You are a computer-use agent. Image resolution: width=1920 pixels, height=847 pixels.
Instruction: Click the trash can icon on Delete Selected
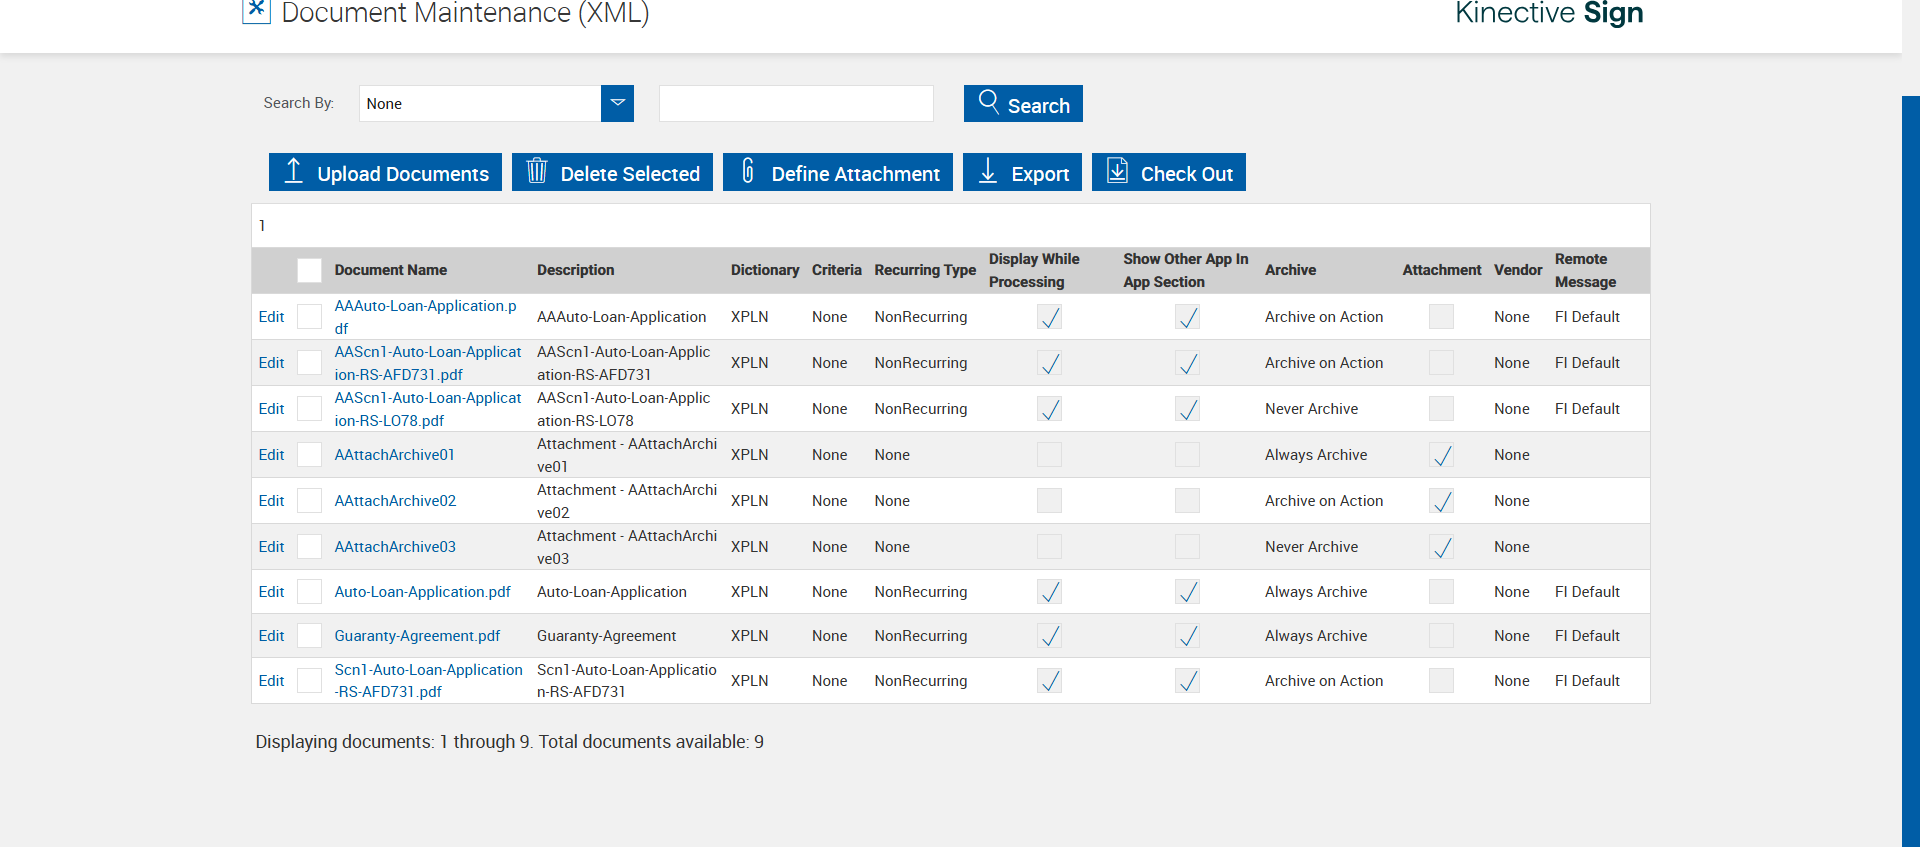(537, 172)
